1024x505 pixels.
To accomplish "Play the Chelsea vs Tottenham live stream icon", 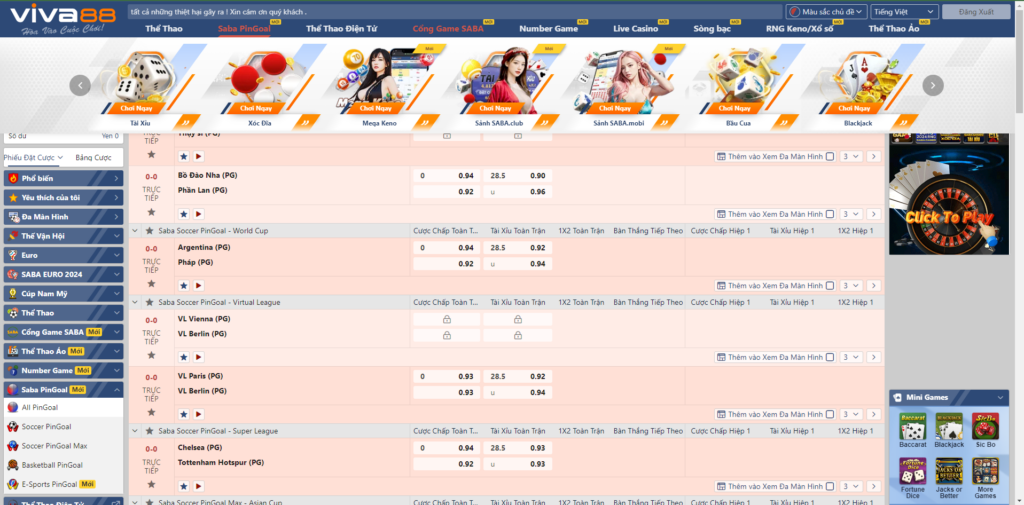I will pyautogui.click(x=199, y=486).
